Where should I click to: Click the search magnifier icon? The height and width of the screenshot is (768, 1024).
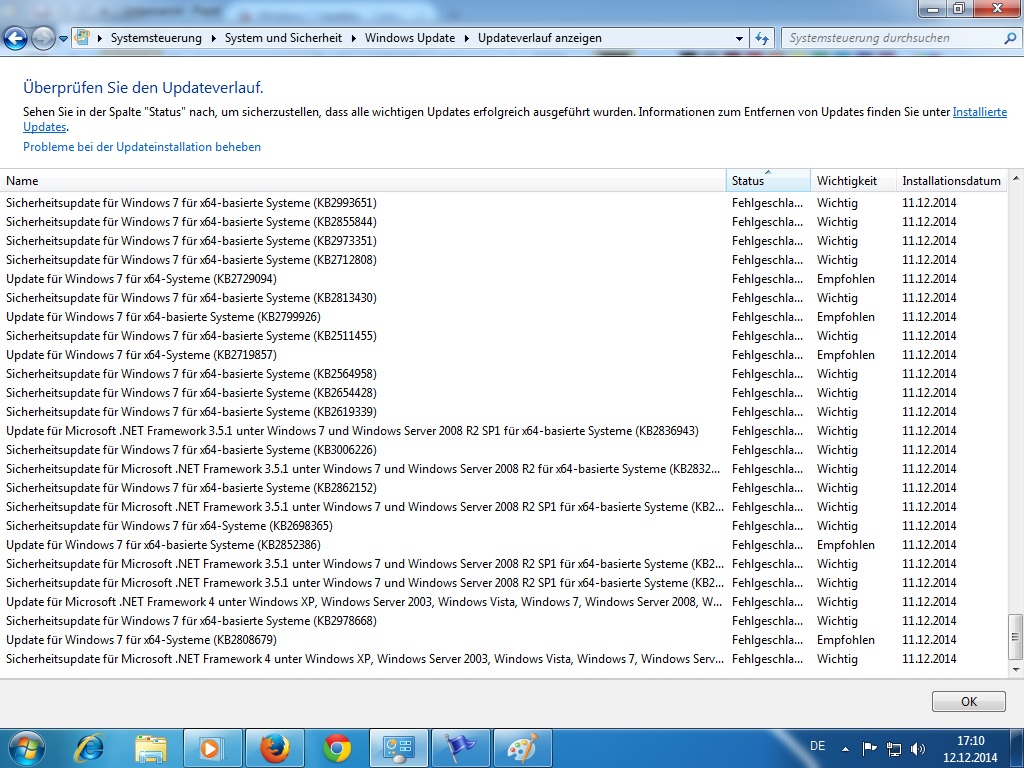coord(1010,38)
